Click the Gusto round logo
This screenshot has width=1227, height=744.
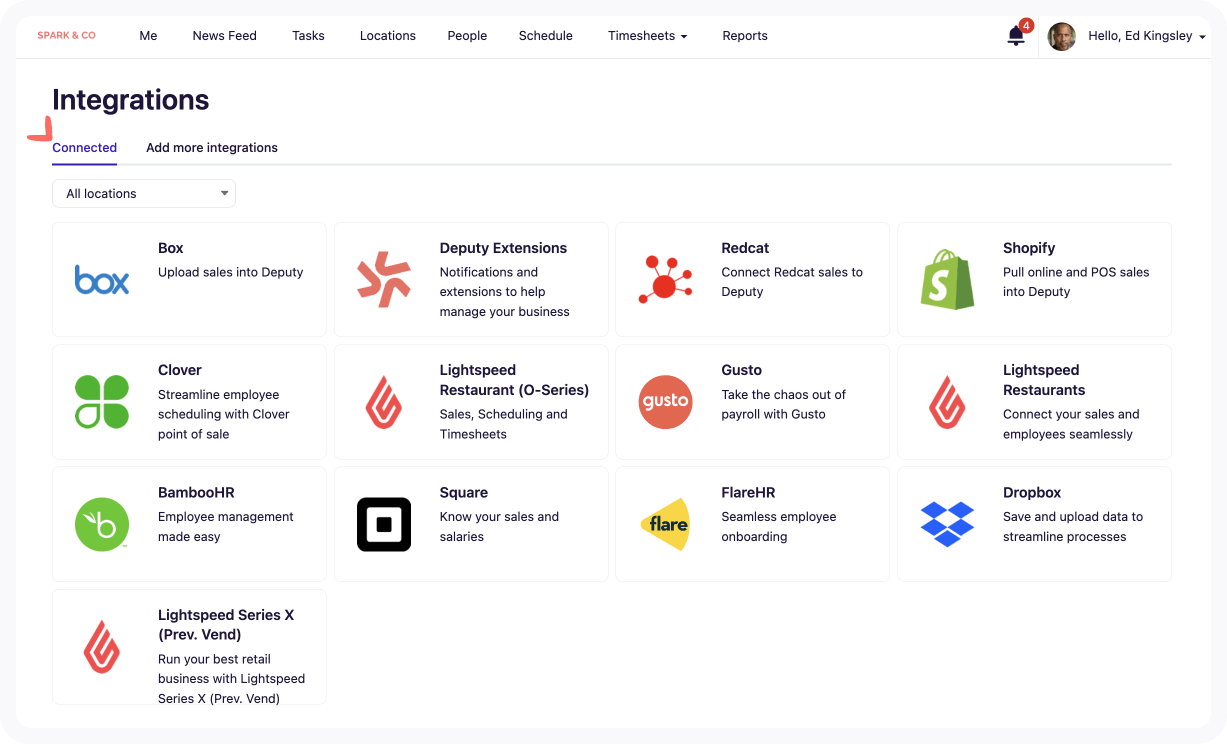coord(665,402)
